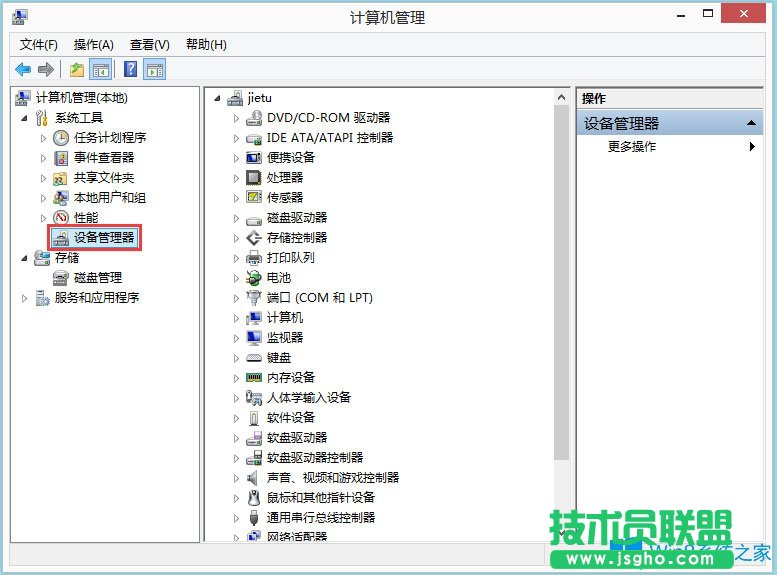Expand the 任务计划程序 node arrow

43,138
